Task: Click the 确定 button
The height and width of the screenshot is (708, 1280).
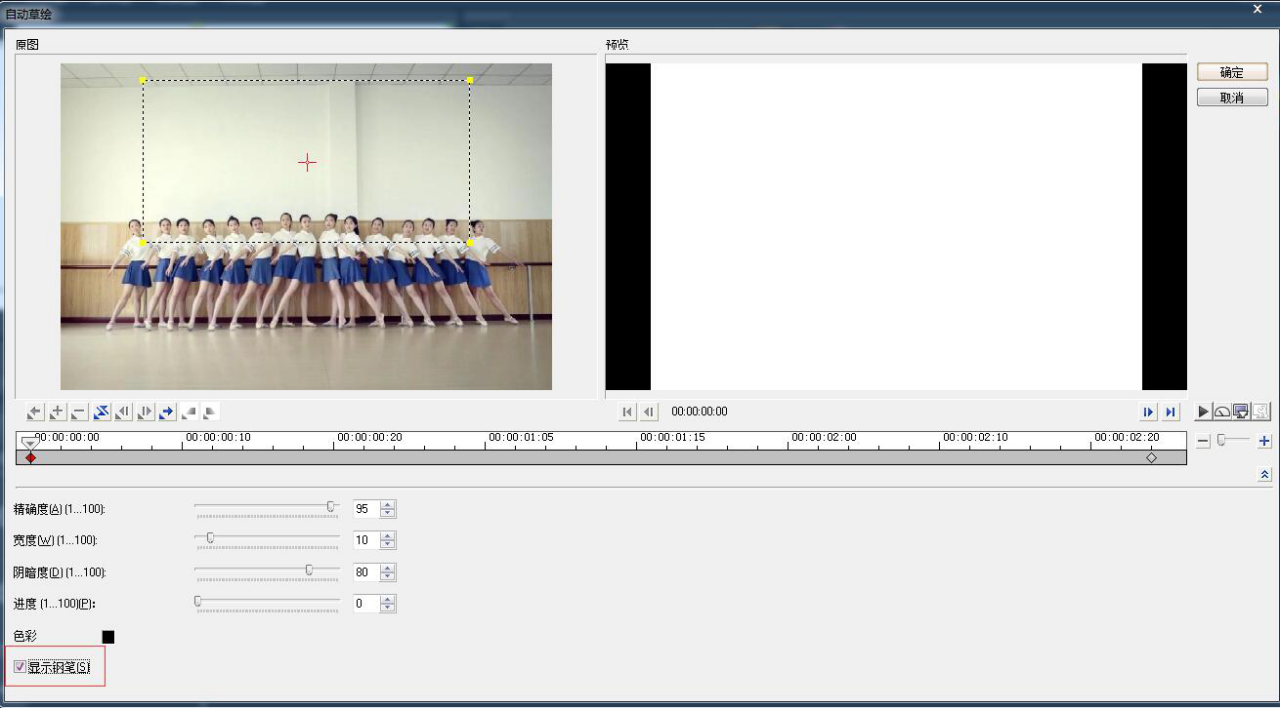Action: (1232, 72)
